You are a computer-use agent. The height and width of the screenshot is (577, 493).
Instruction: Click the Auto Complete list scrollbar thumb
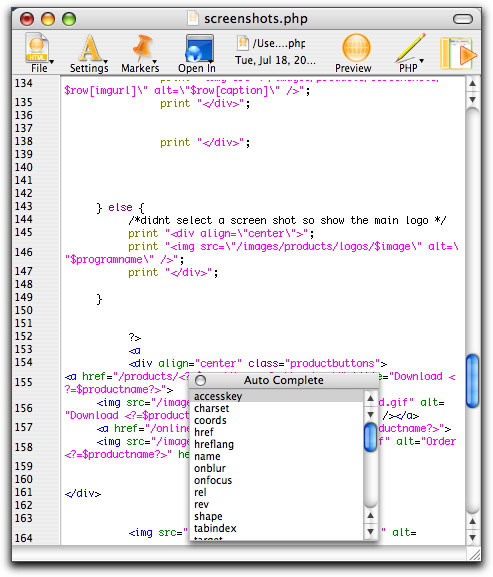(370, 438)
